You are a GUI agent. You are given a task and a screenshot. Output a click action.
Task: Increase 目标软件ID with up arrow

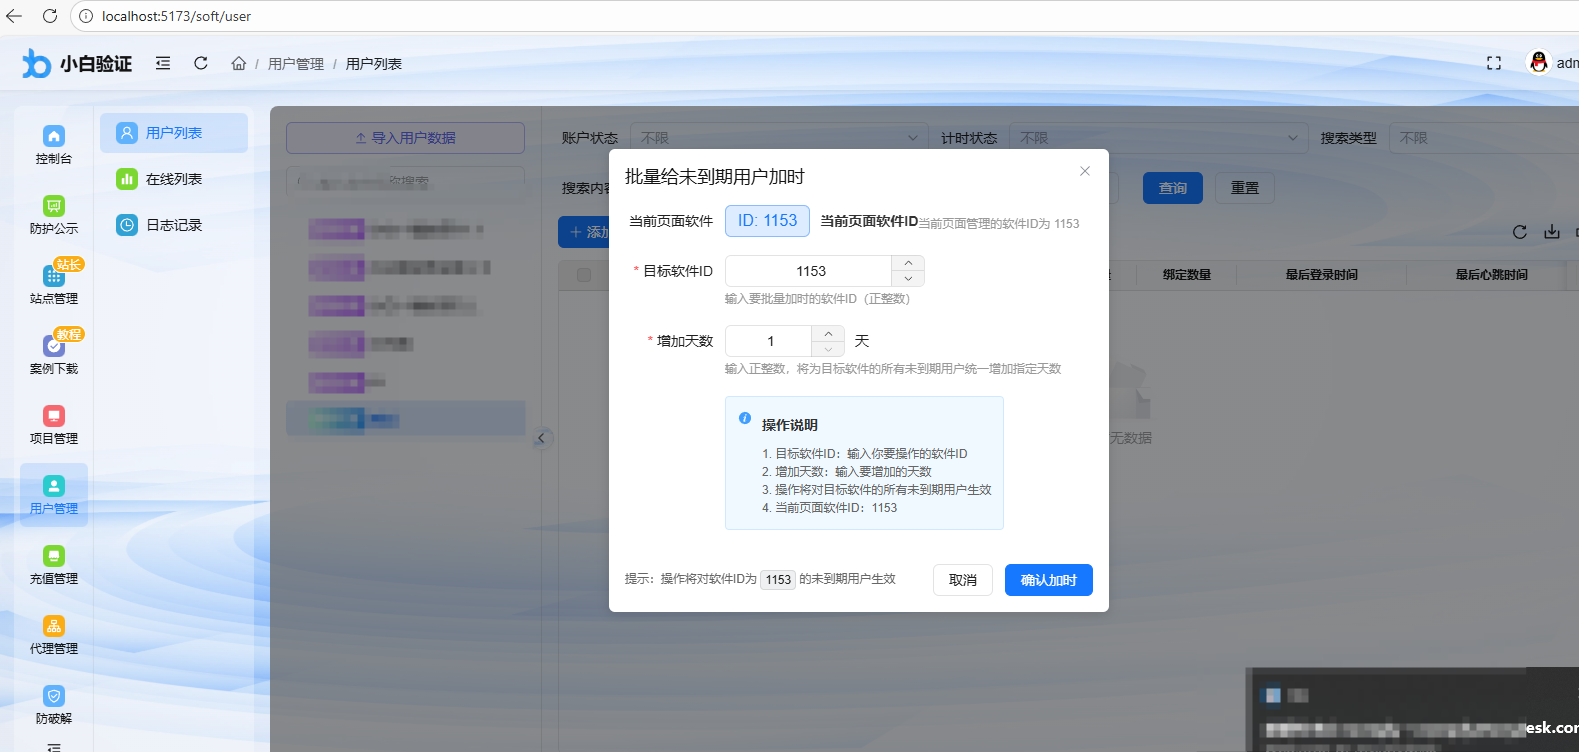point(908,263)
